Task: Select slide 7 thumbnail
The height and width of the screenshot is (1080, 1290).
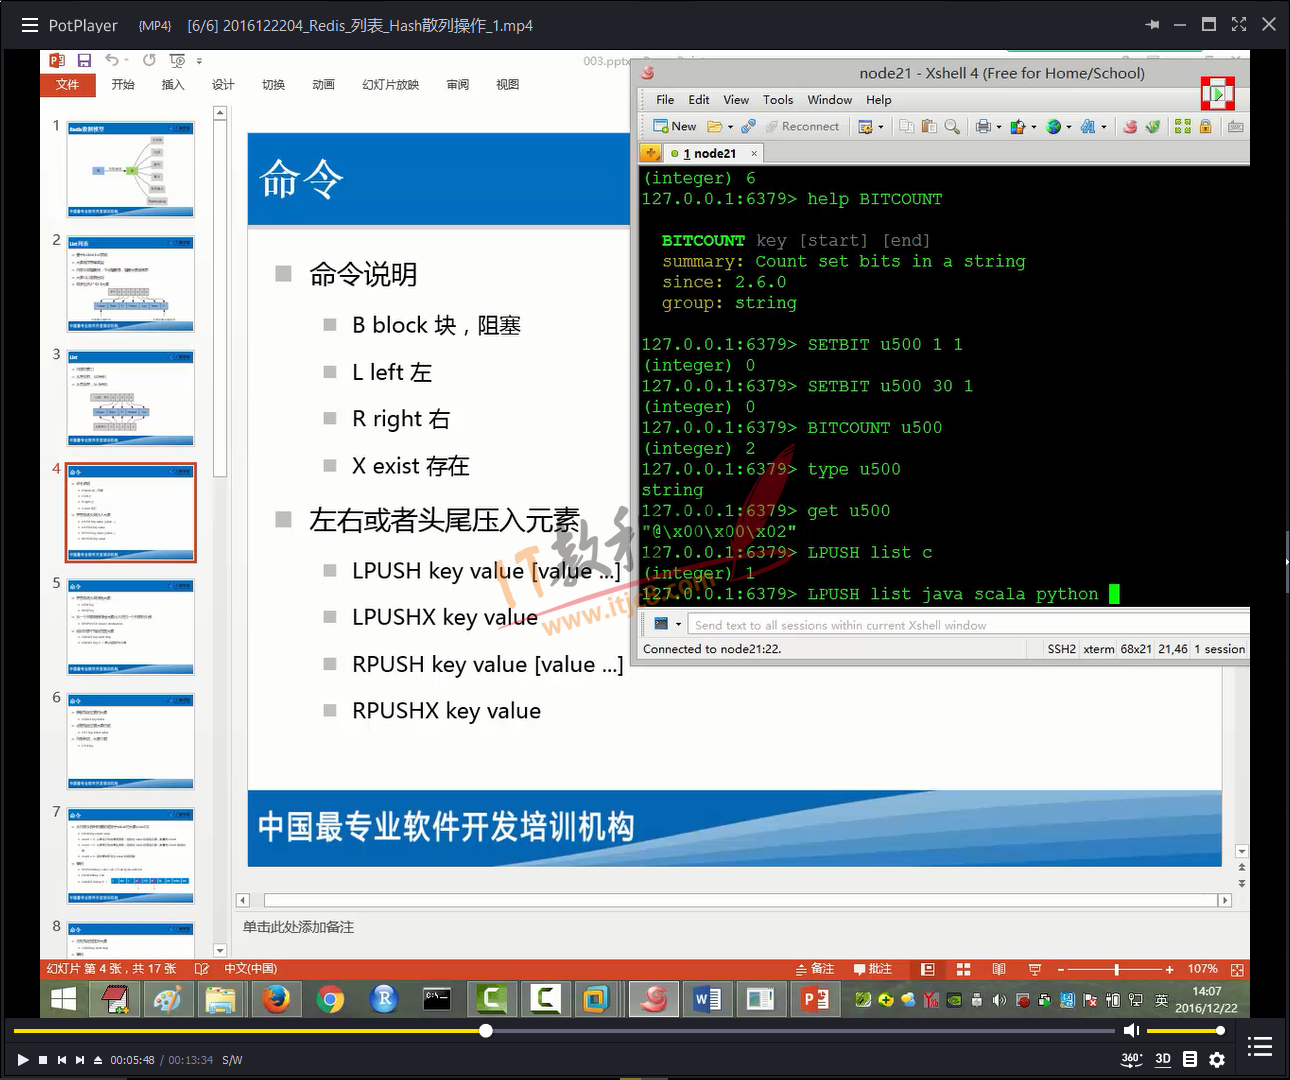Action: (x=131, y=856)
